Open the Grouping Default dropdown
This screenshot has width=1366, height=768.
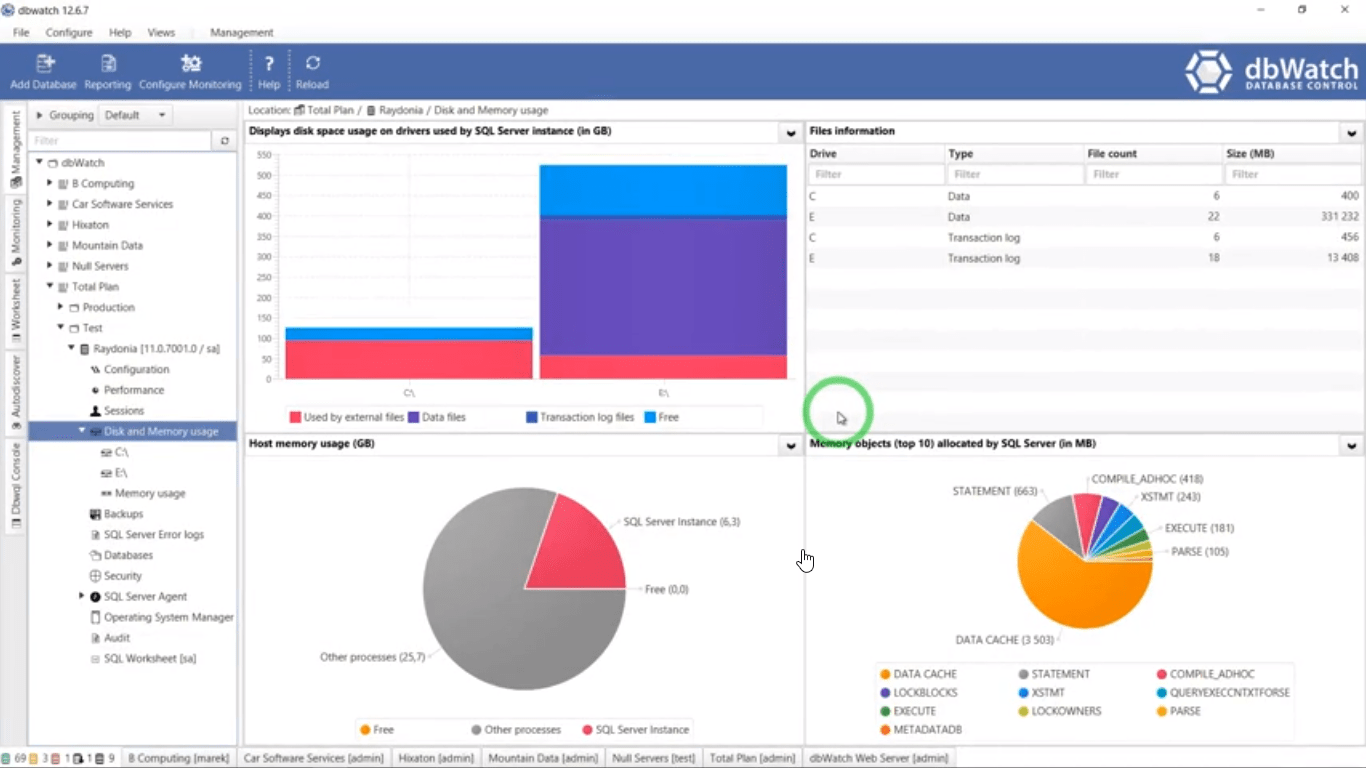click(x=135, y=115)
